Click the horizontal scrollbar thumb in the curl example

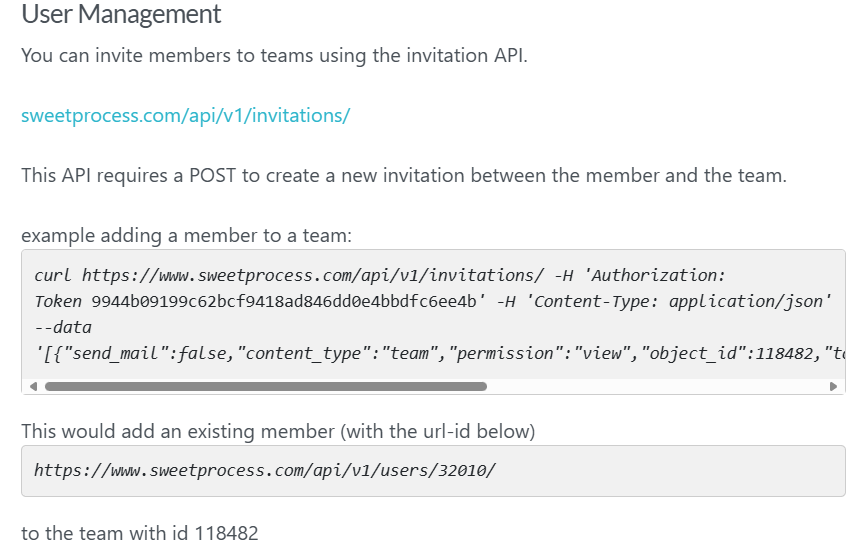[266, 387]
